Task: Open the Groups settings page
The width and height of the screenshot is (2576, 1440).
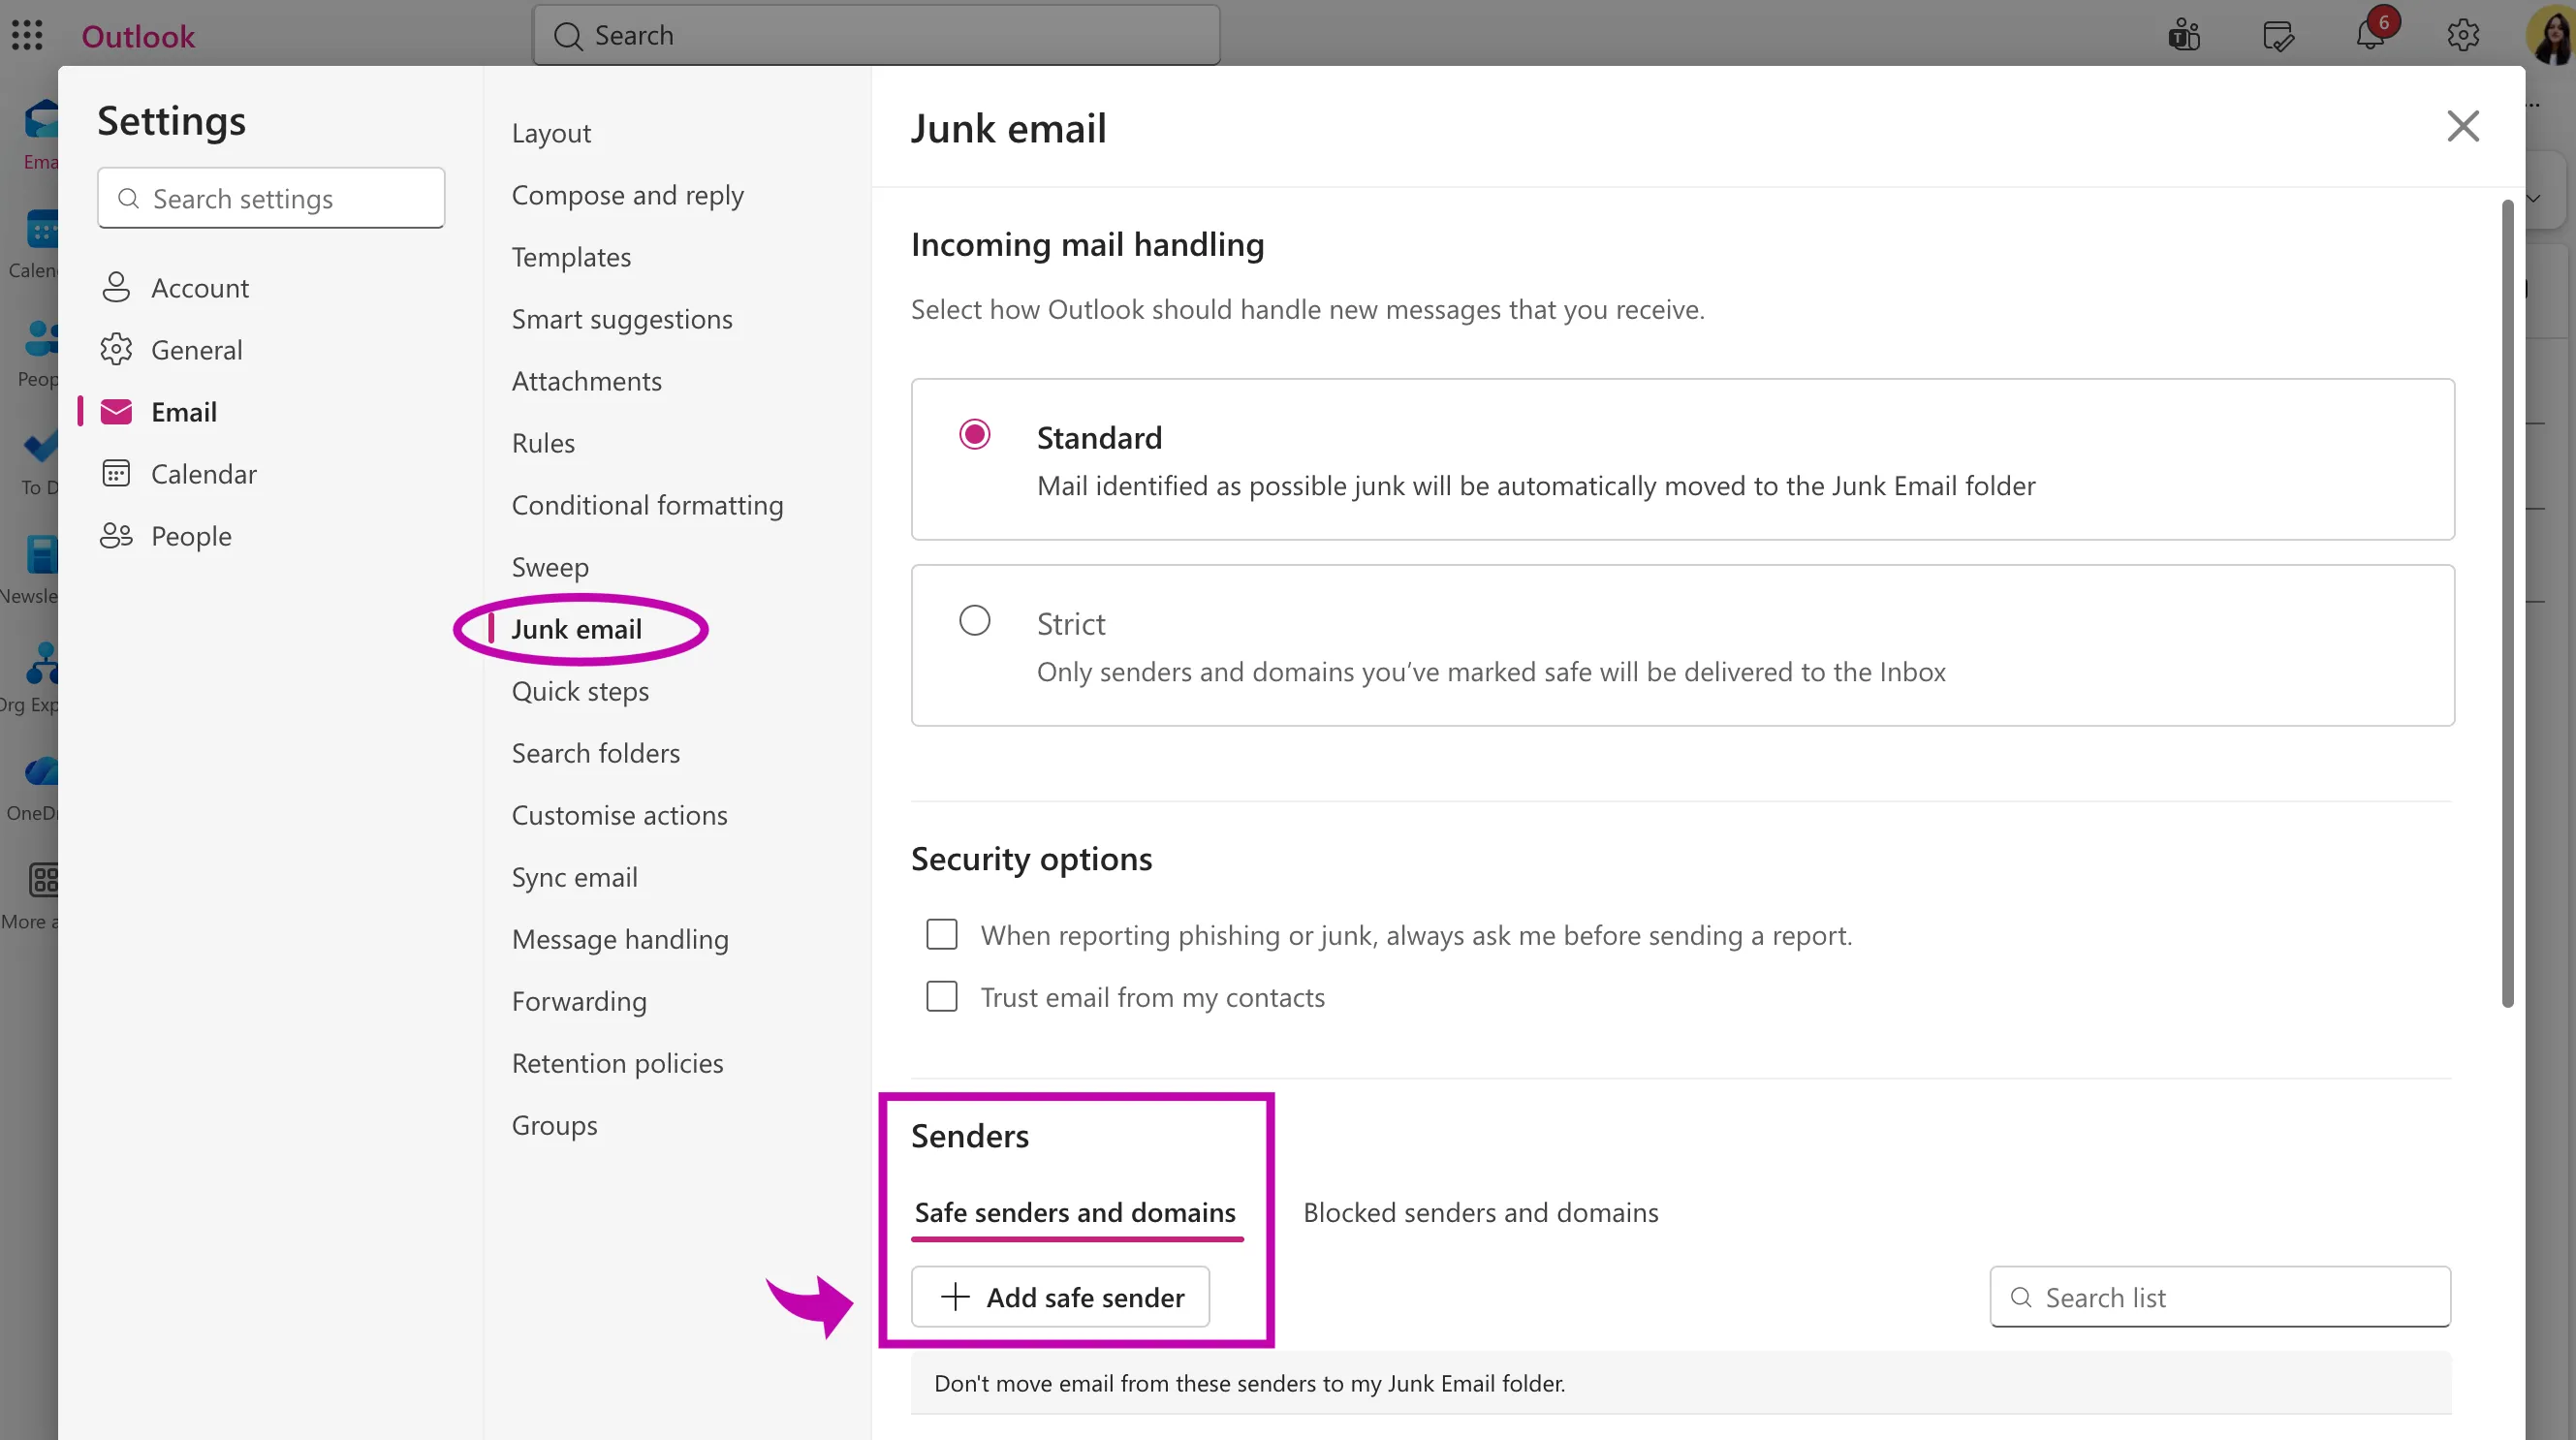Action: [554, 1125]
